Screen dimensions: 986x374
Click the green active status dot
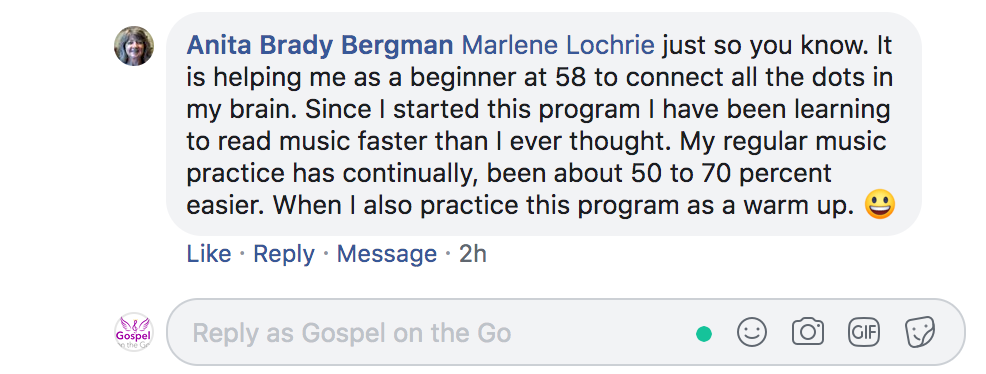704,334
